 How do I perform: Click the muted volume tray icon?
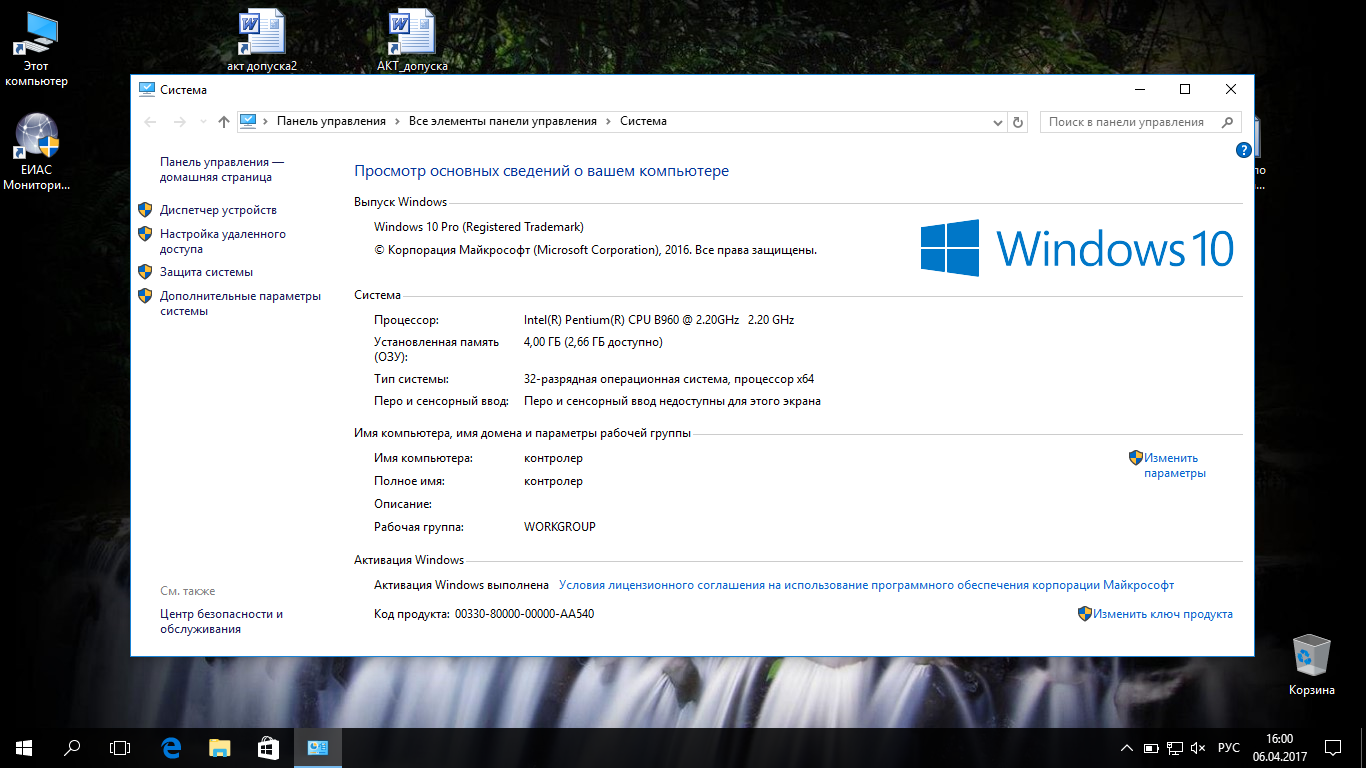point(1199,748)
